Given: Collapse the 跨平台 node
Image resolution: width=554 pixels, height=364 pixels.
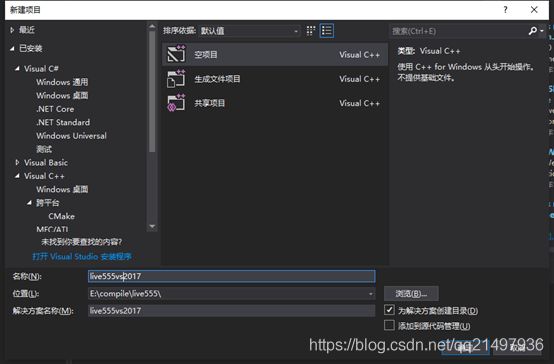Looking at the screenshot, I should (x=29, y=202).
